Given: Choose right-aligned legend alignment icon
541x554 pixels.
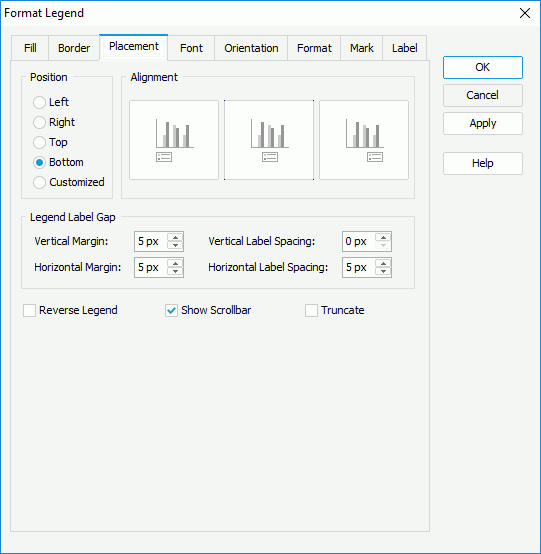Looking at the screenshot, I should coord(364,140).
